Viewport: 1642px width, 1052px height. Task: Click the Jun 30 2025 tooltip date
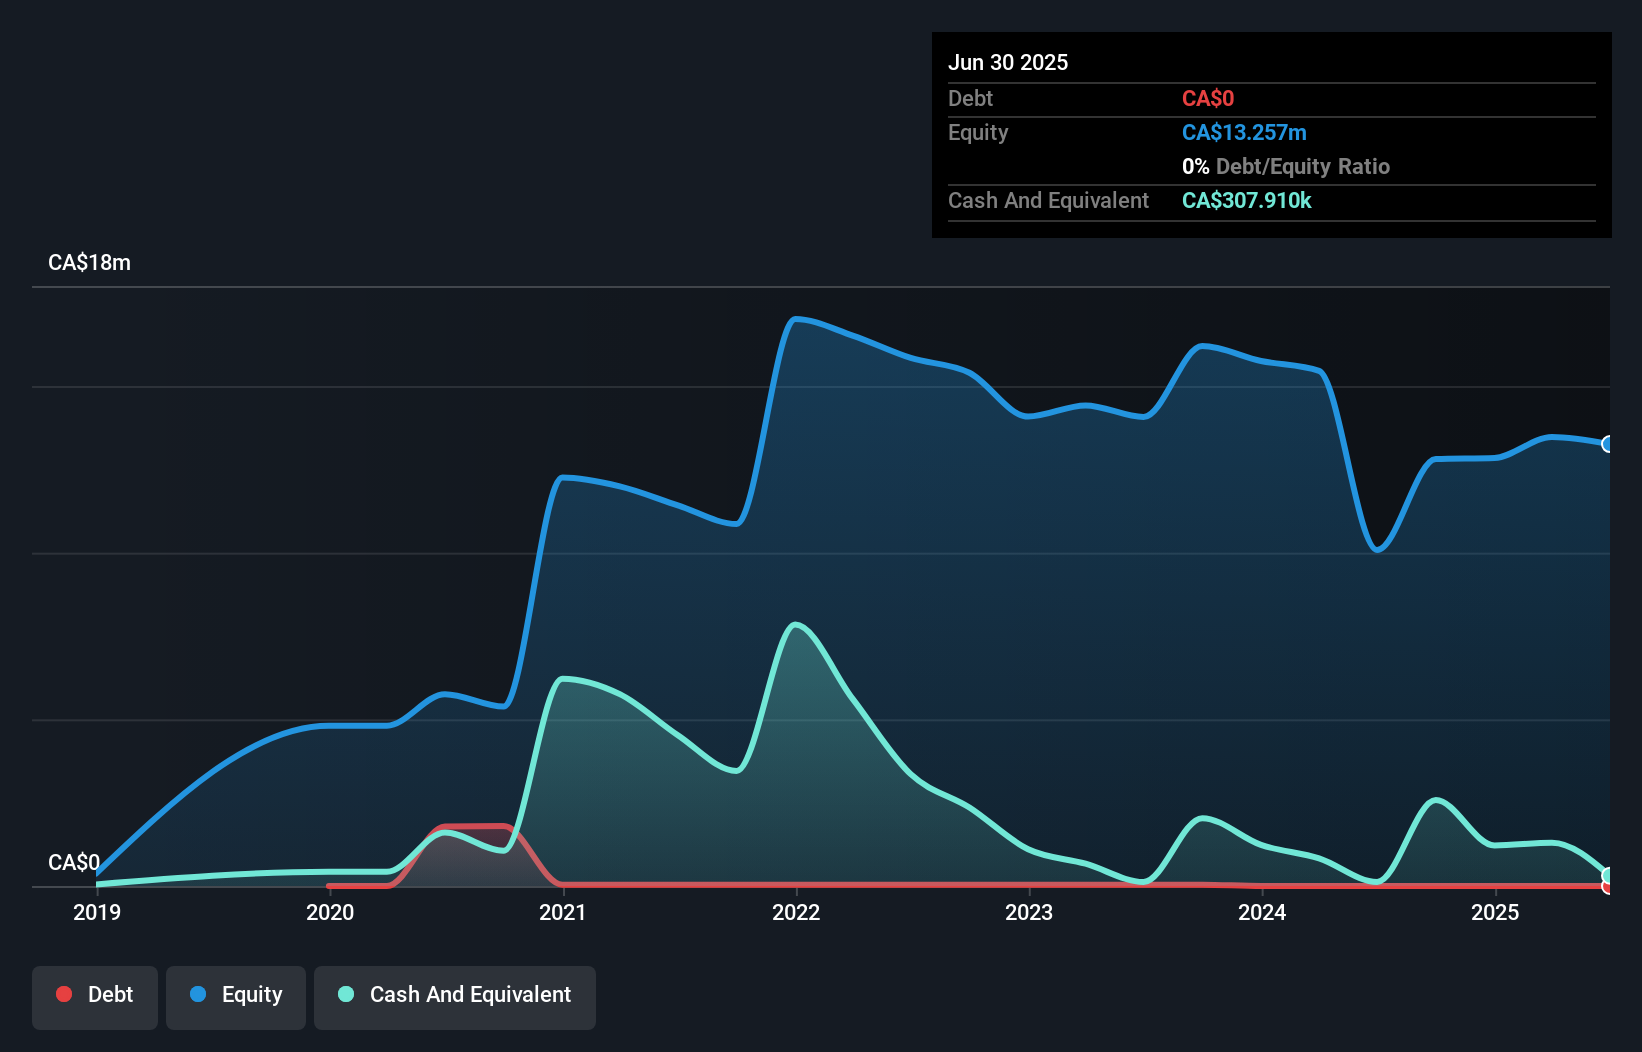click(x=1008, y=62)
